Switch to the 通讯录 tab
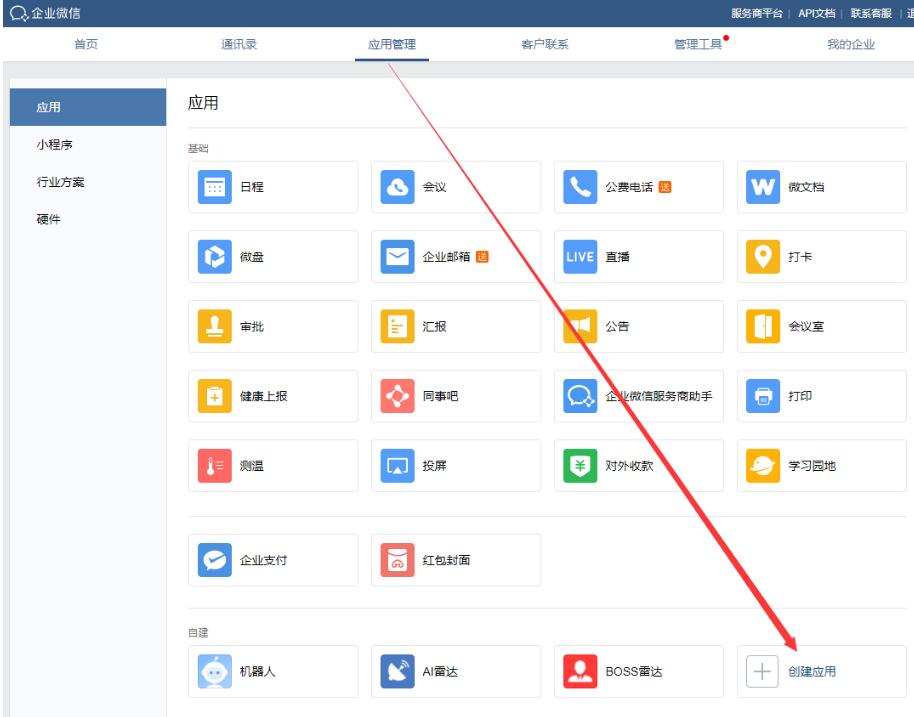Viewport: 914px width, 717px height. (x=239, y=44)
